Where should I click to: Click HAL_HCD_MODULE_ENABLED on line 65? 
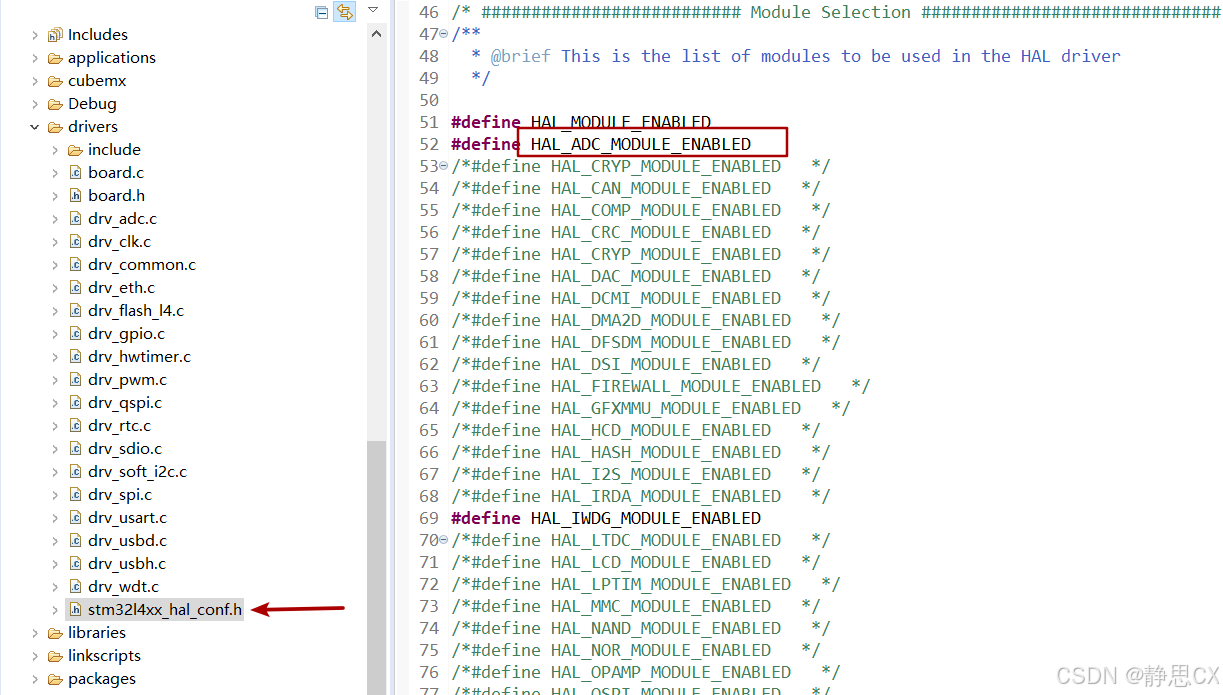click(x=660, y=430)
